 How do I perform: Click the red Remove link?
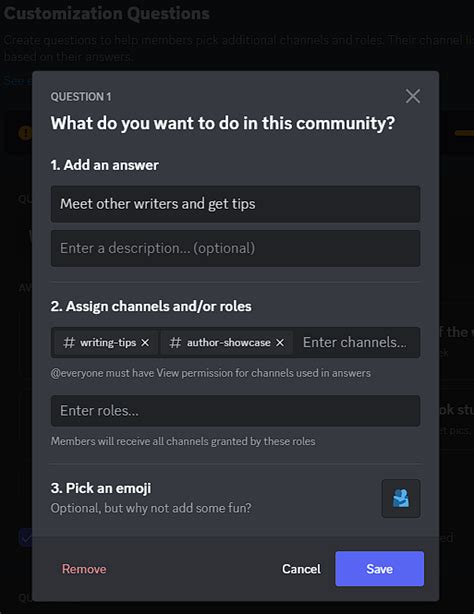click(84, 569)
